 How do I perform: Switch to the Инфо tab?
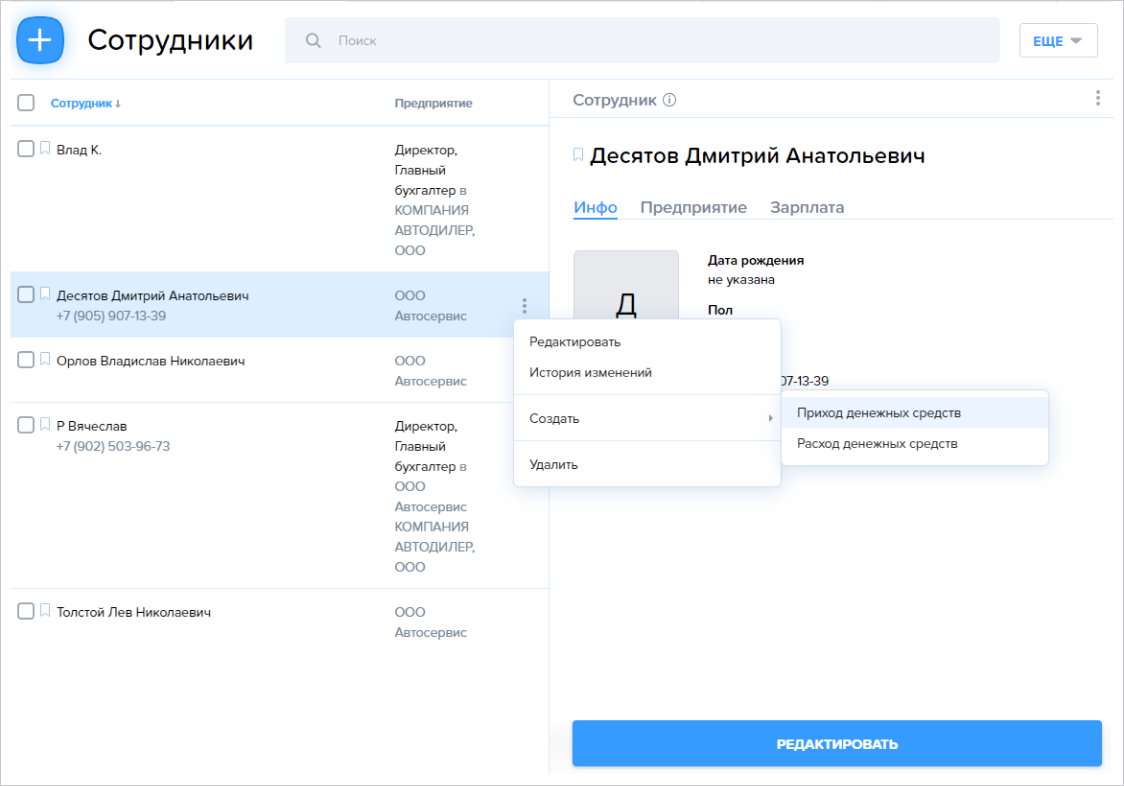(595, 207)
